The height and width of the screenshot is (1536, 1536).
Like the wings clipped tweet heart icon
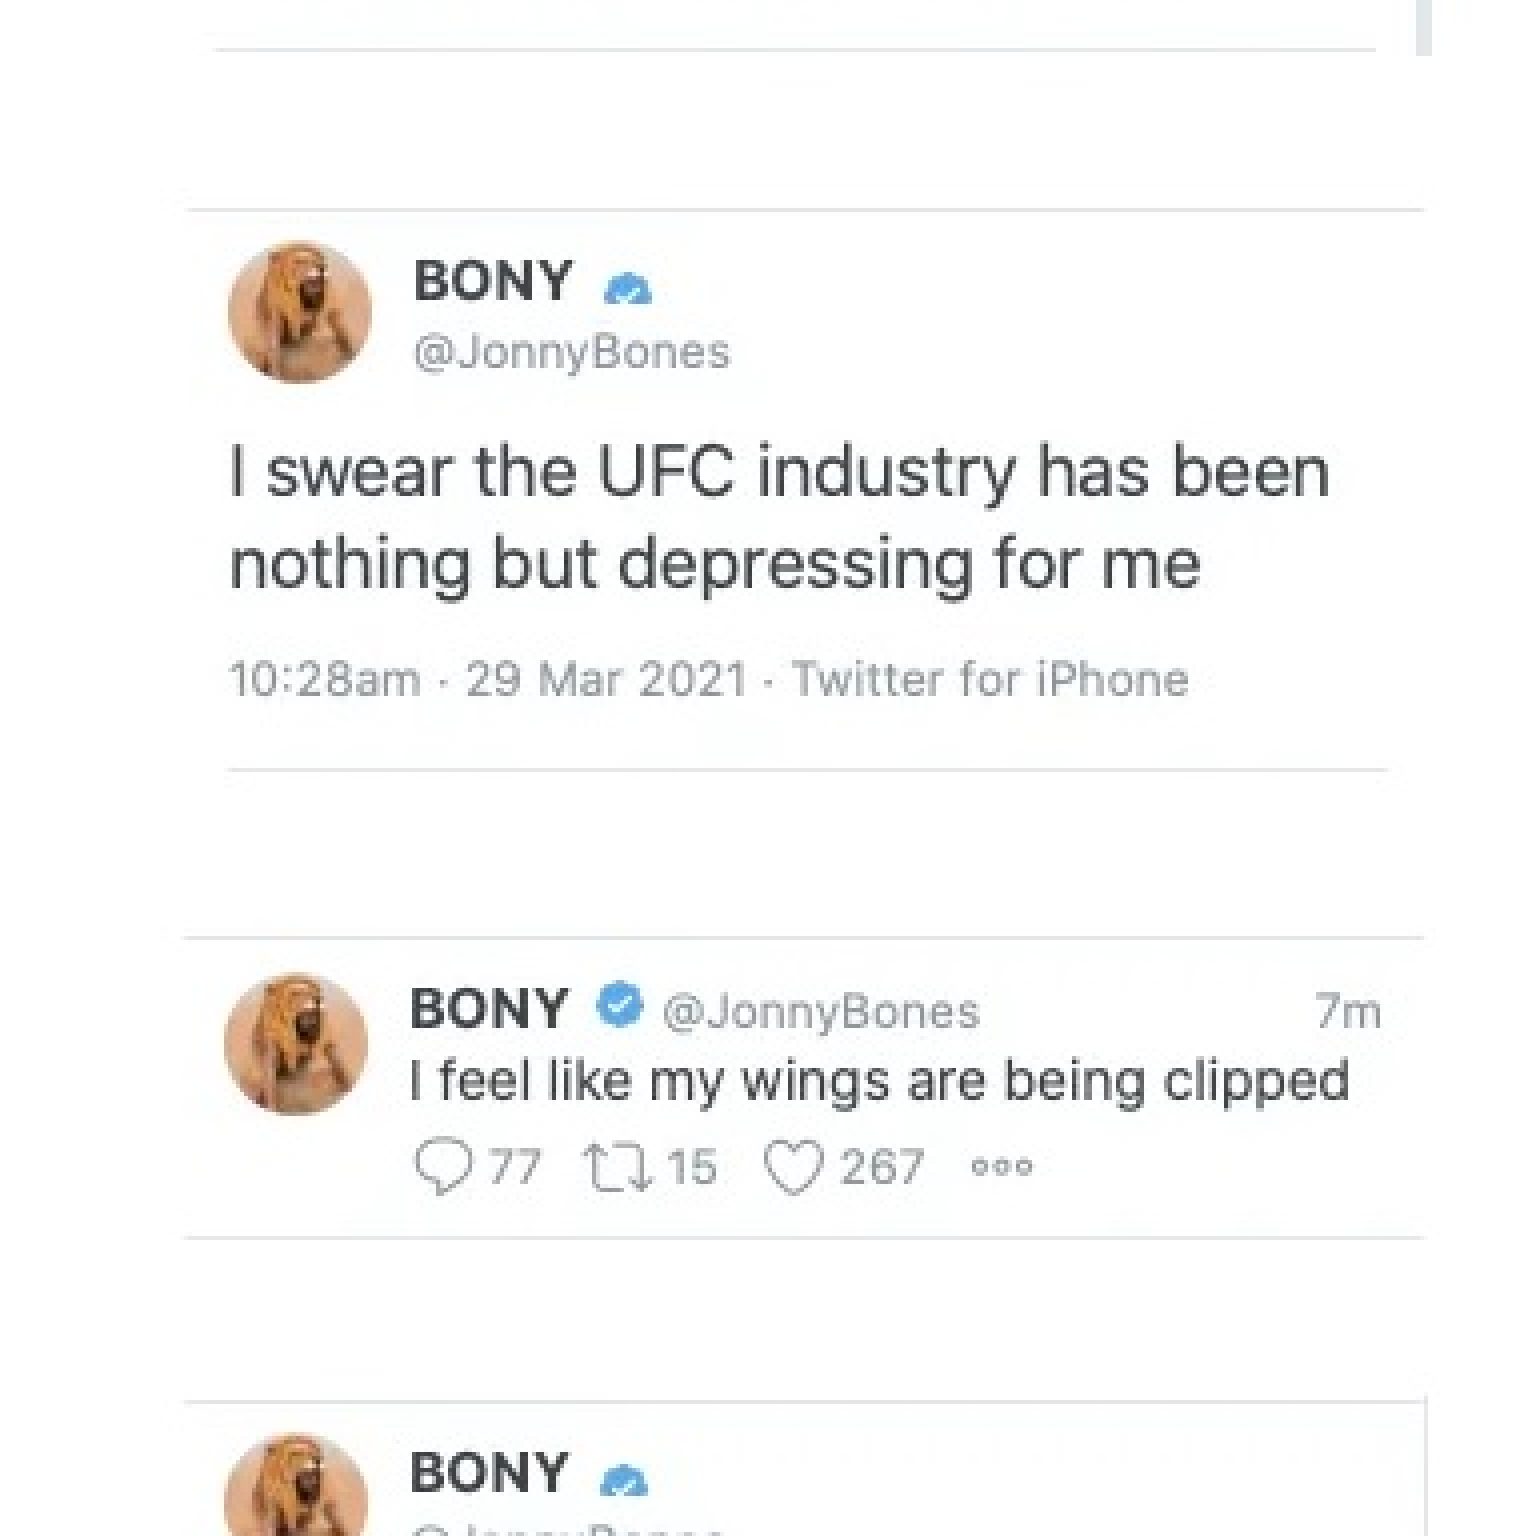[793, 1167]
